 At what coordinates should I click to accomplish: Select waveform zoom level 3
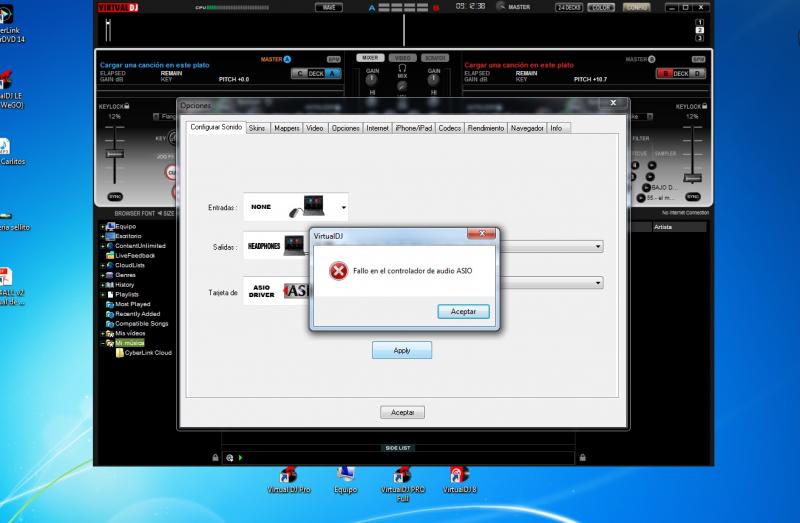699,38
